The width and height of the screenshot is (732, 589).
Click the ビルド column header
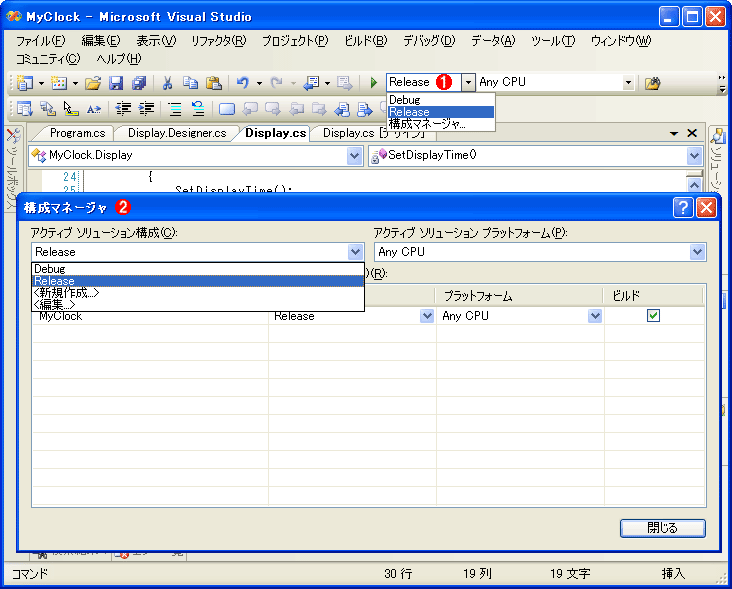pos(654,296)
